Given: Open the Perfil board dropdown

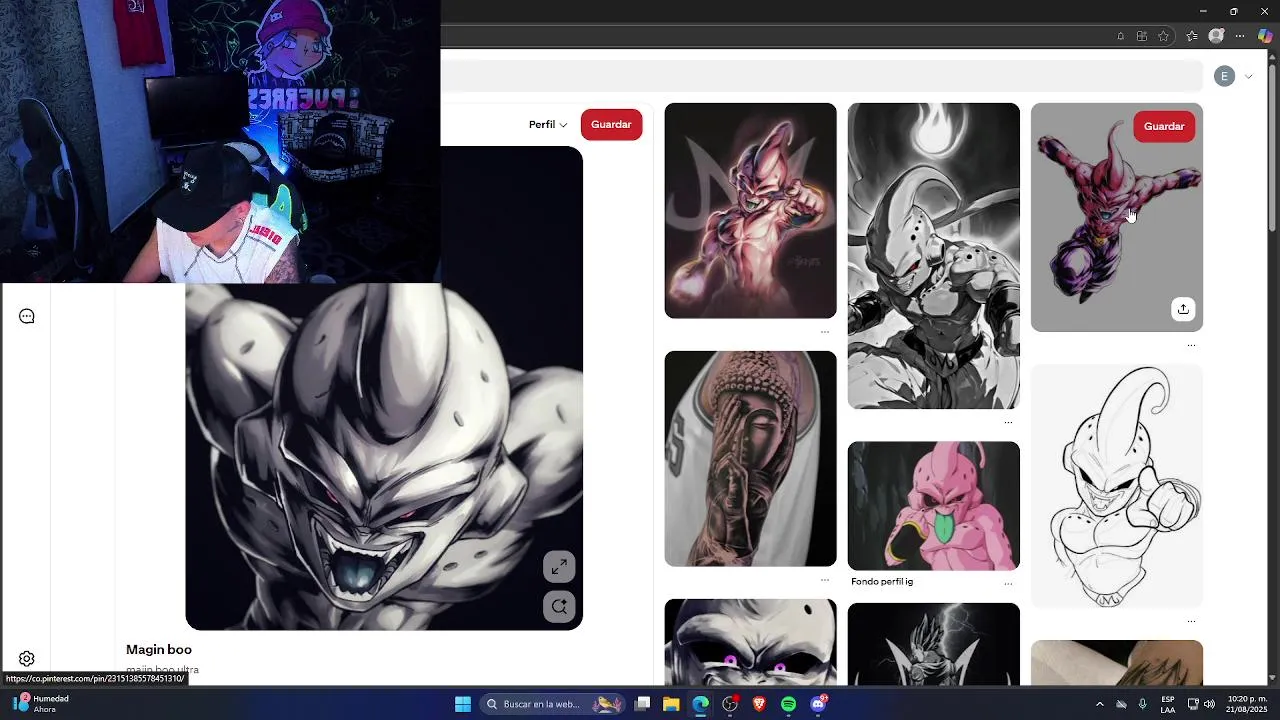Looking at the screenshot, I should 548,125.
